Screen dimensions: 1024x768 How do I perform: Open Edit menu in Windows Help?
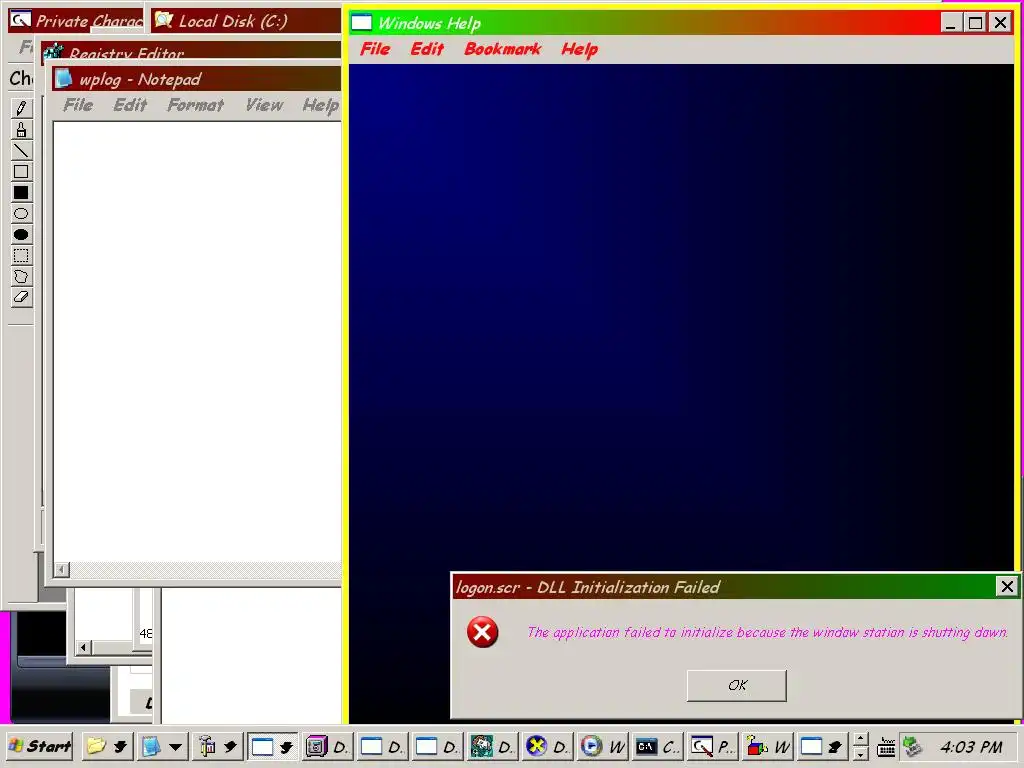coord(427,49)
